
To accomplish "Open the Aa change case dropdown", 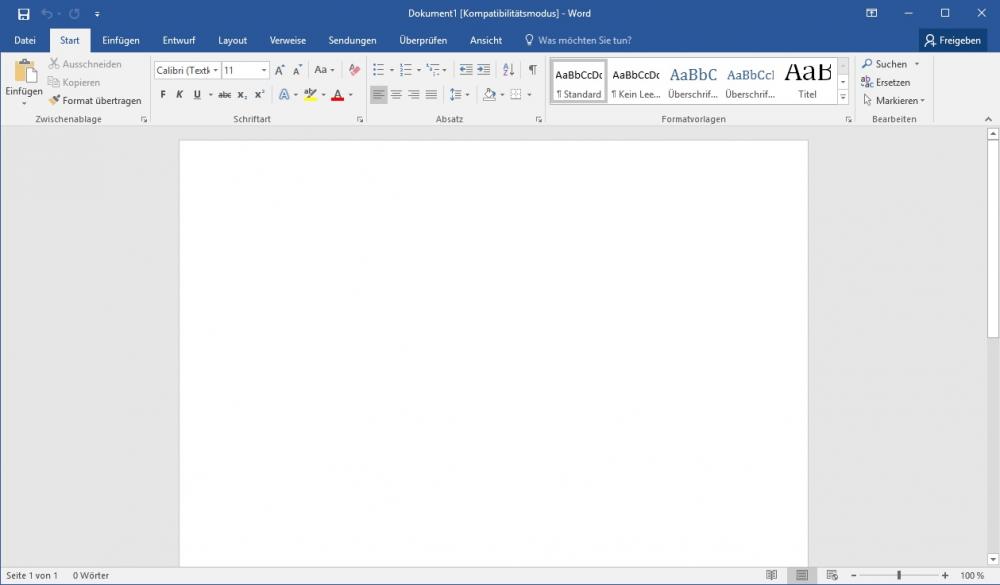I will click(324, 70).
